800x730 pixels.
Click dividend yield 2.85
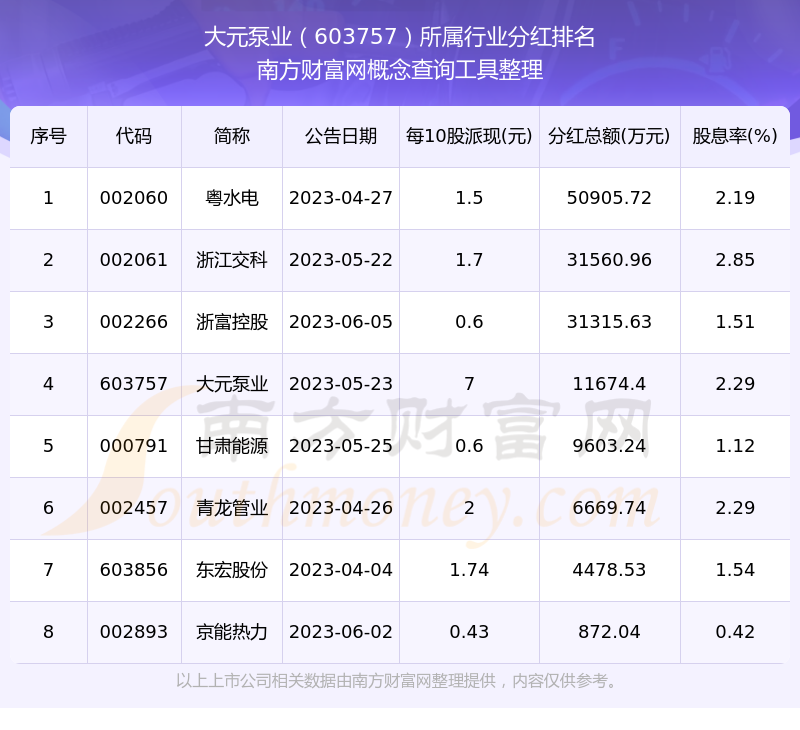735,260
